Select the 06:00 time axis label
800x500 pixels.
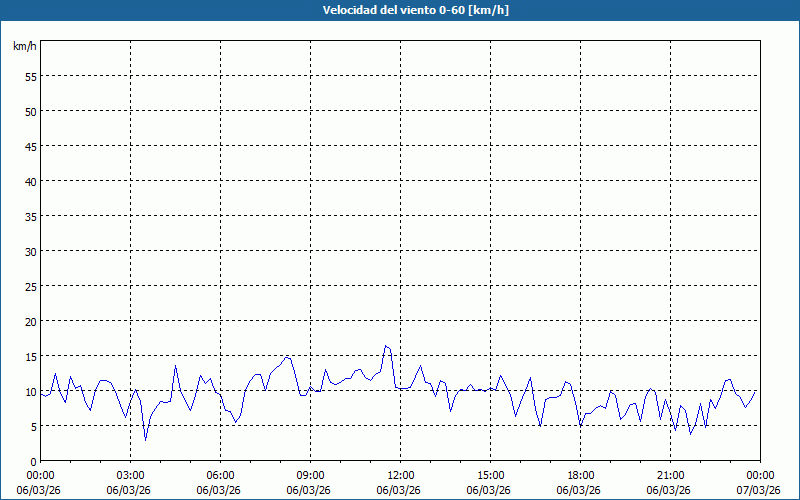pyautogui.click(x=220, y=475)
